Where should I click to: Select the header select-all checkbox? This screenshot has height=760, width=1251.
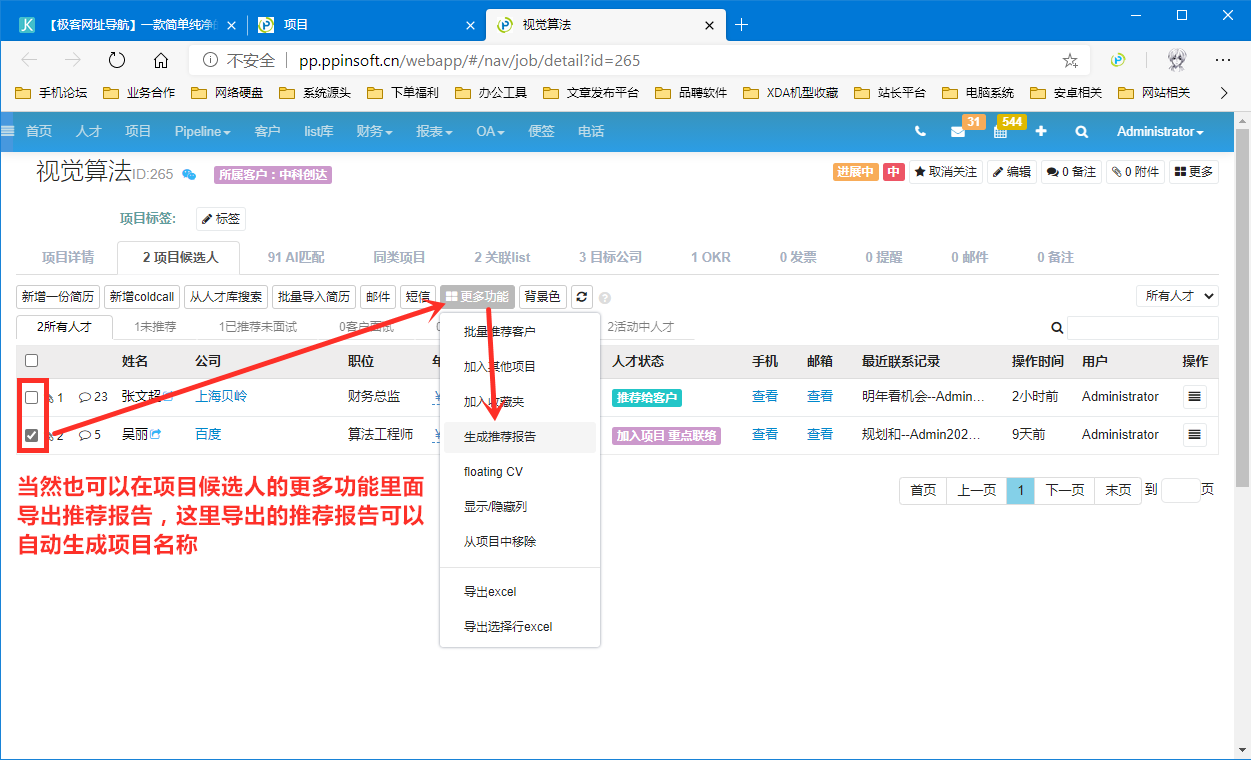[31, 361]
